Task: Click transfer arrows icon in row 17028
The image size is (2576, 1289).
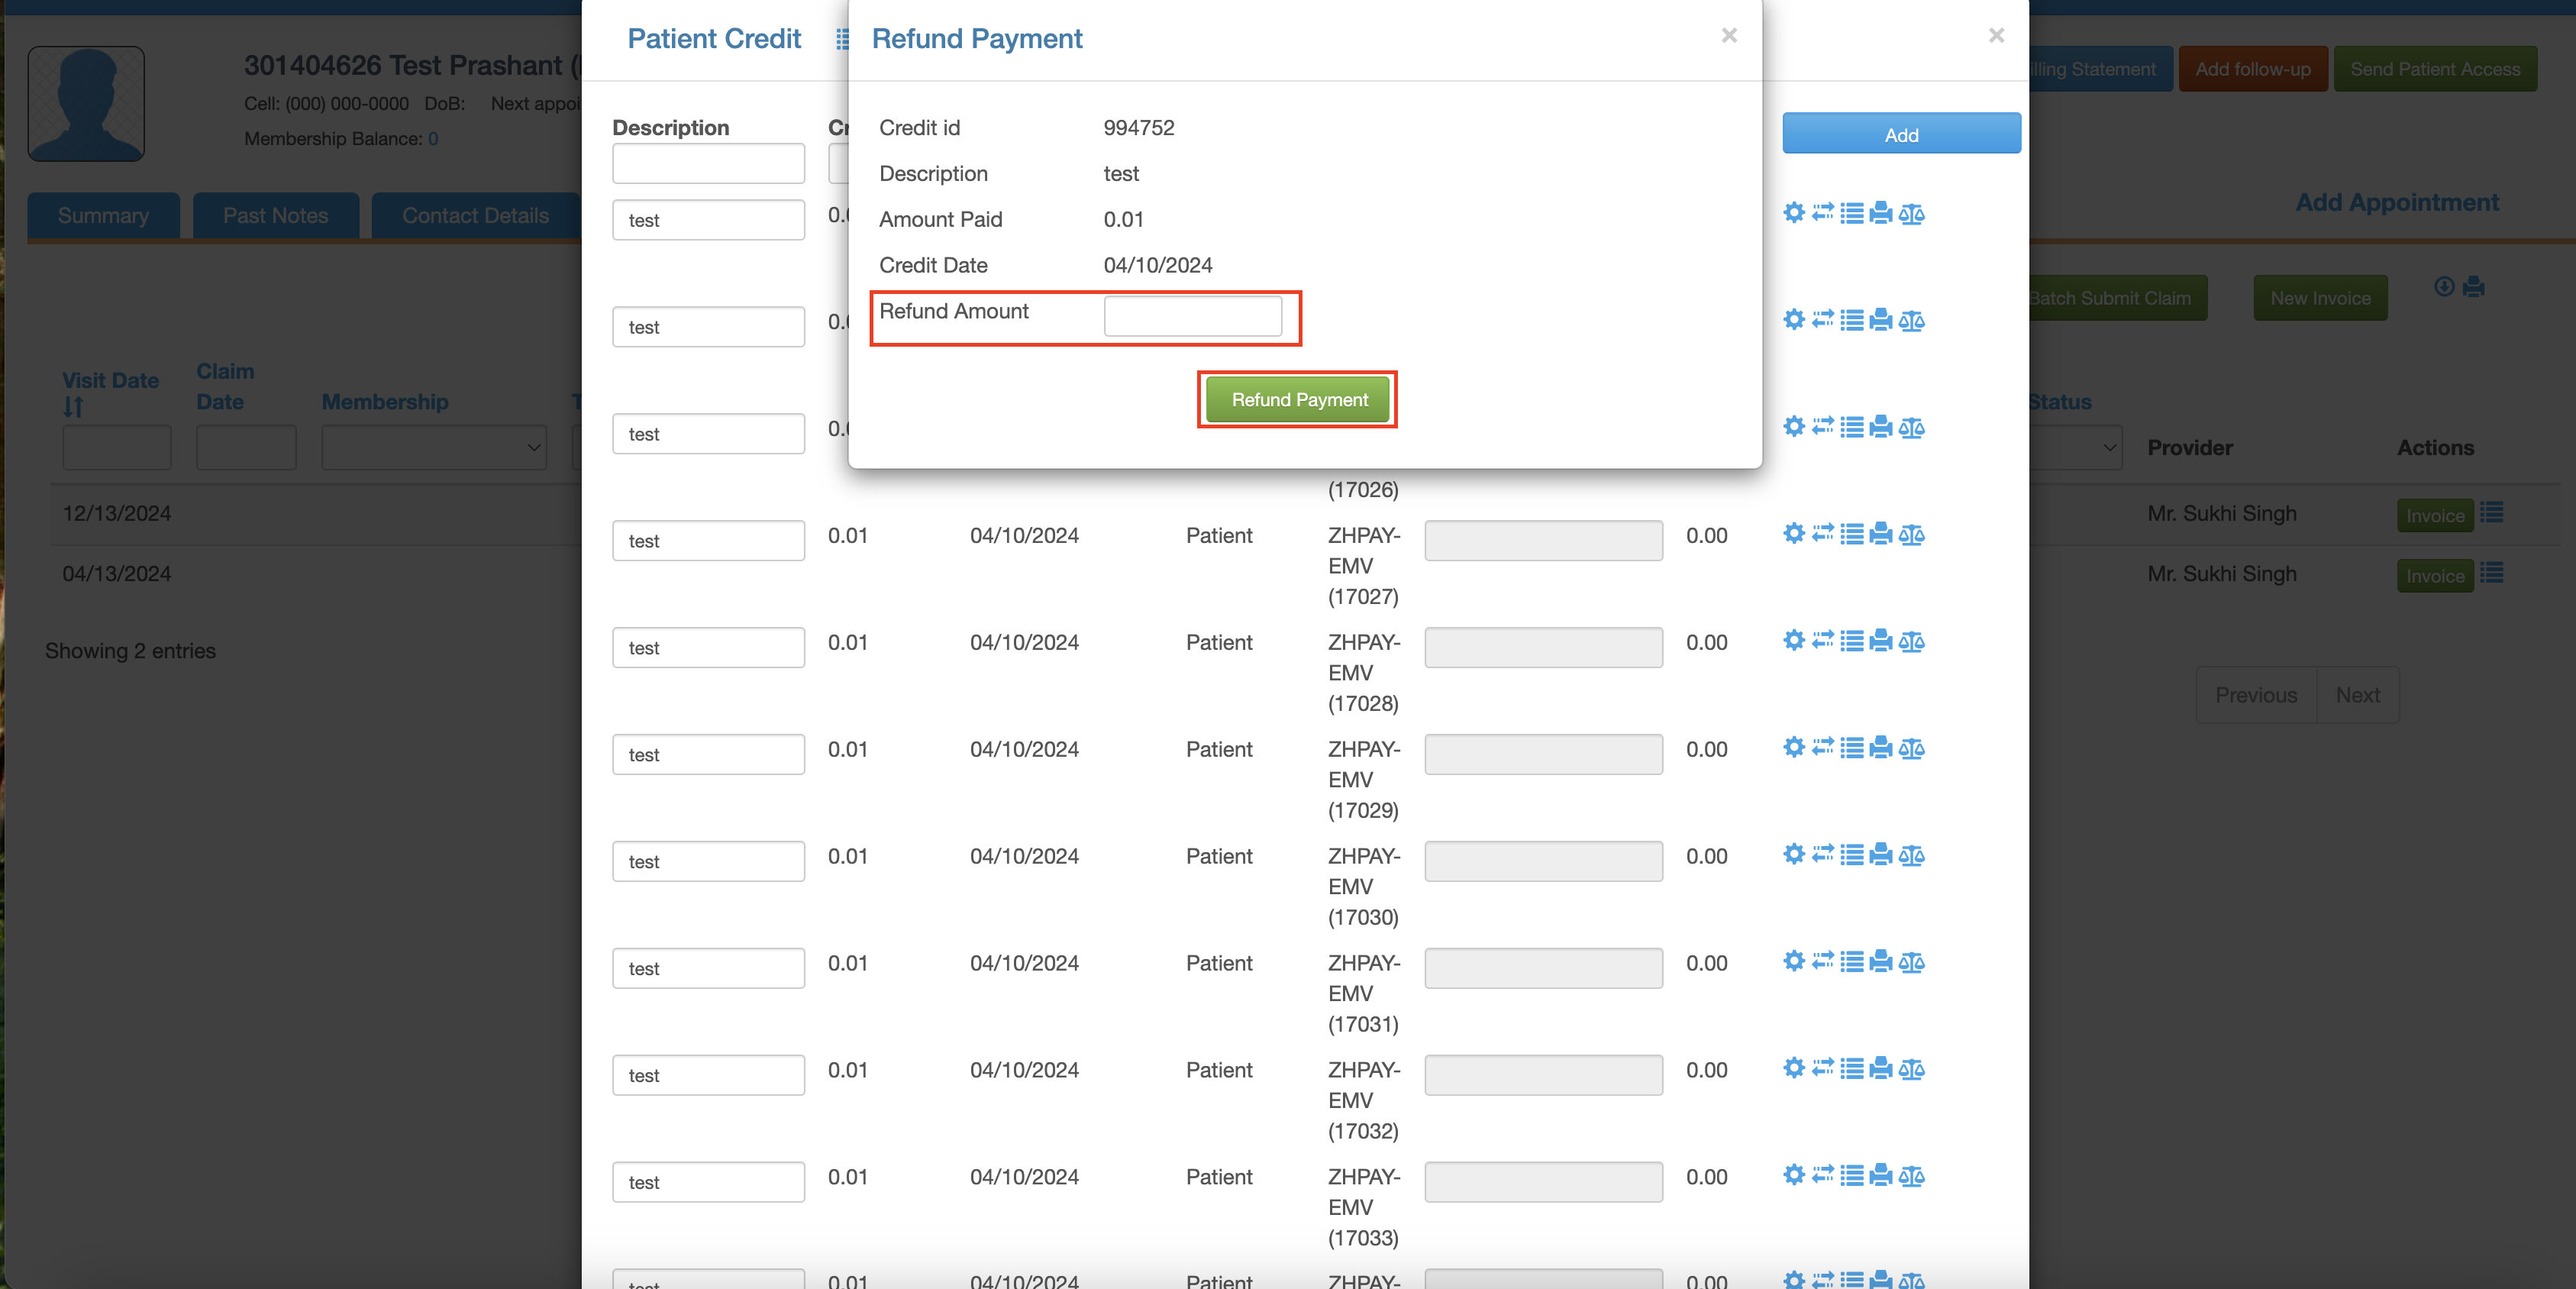Action: tap(1823, 640)
